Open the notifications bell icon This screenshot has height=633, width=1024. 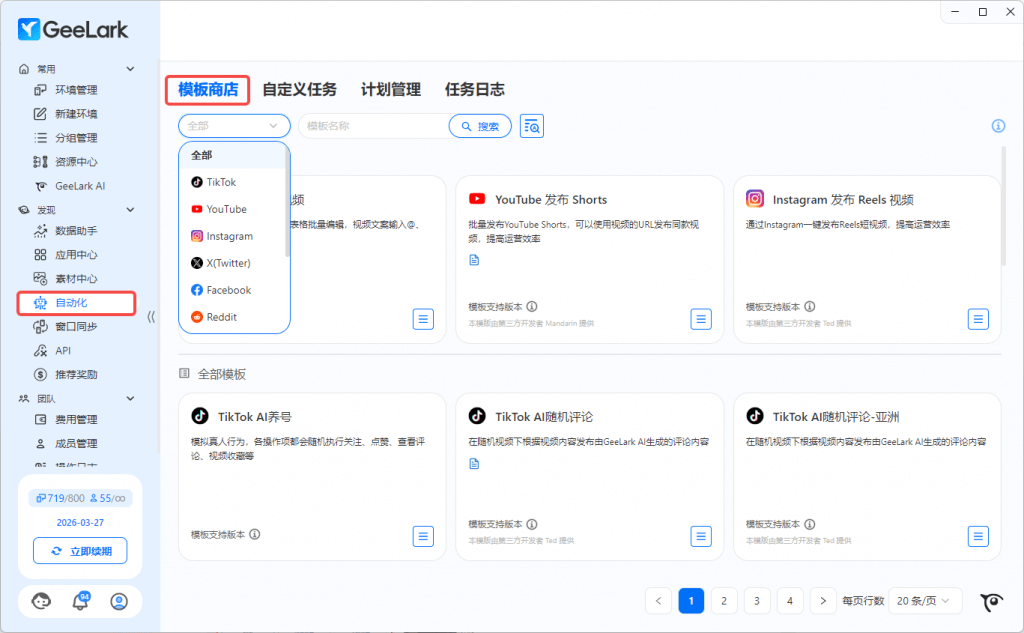(80, 601)
